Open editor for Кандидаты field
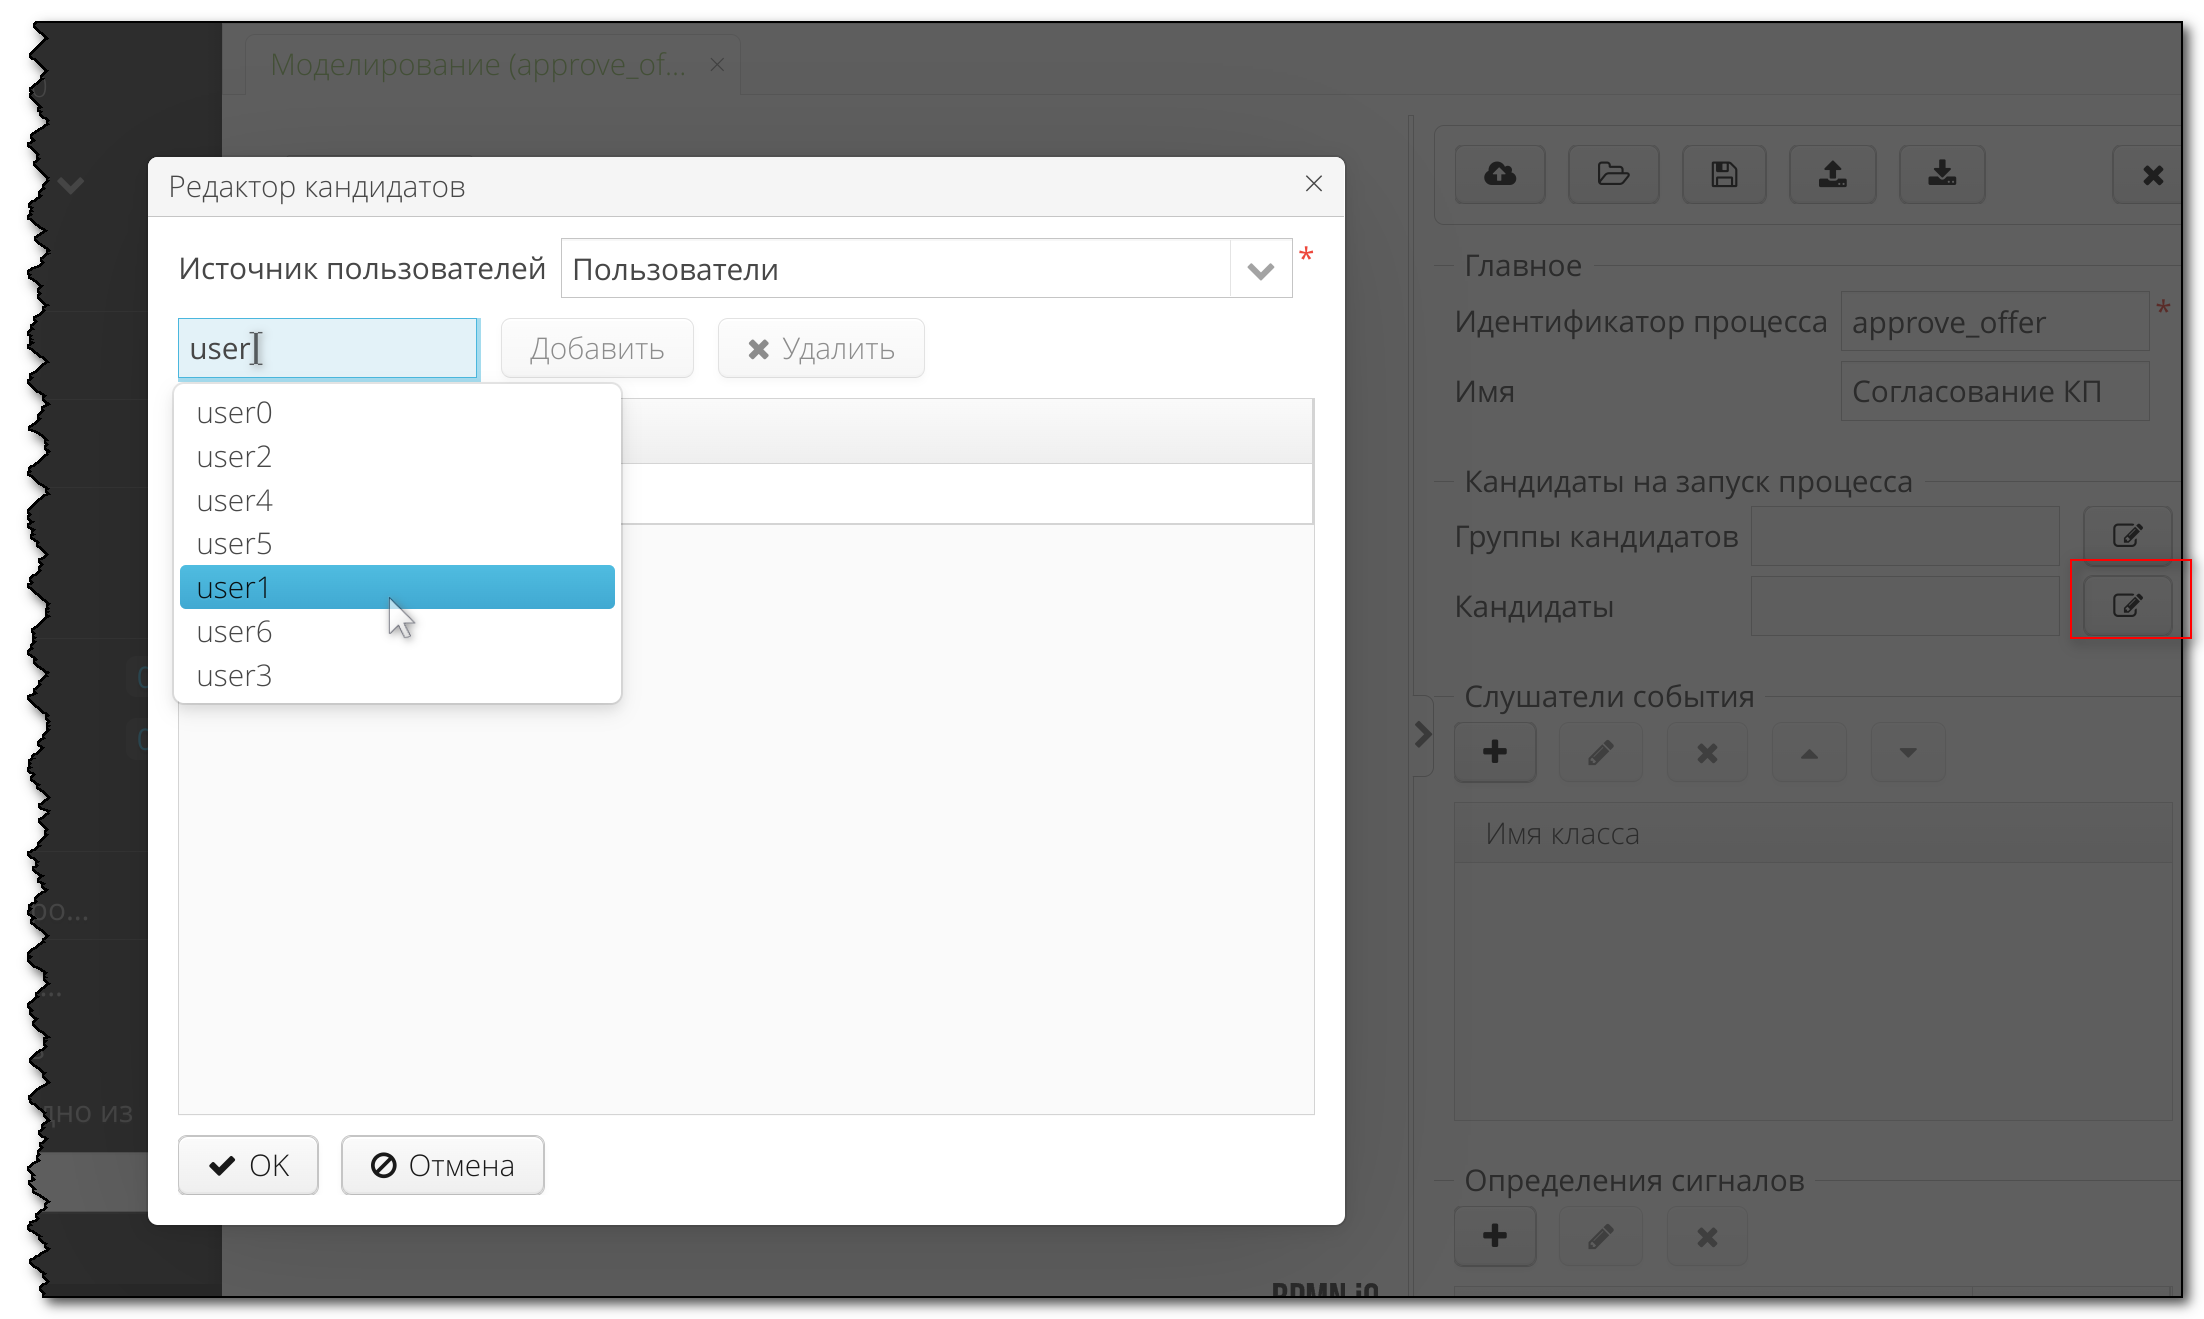Image resolution: width=2204 pixels, height=1319 pixels. [2126, 605]
